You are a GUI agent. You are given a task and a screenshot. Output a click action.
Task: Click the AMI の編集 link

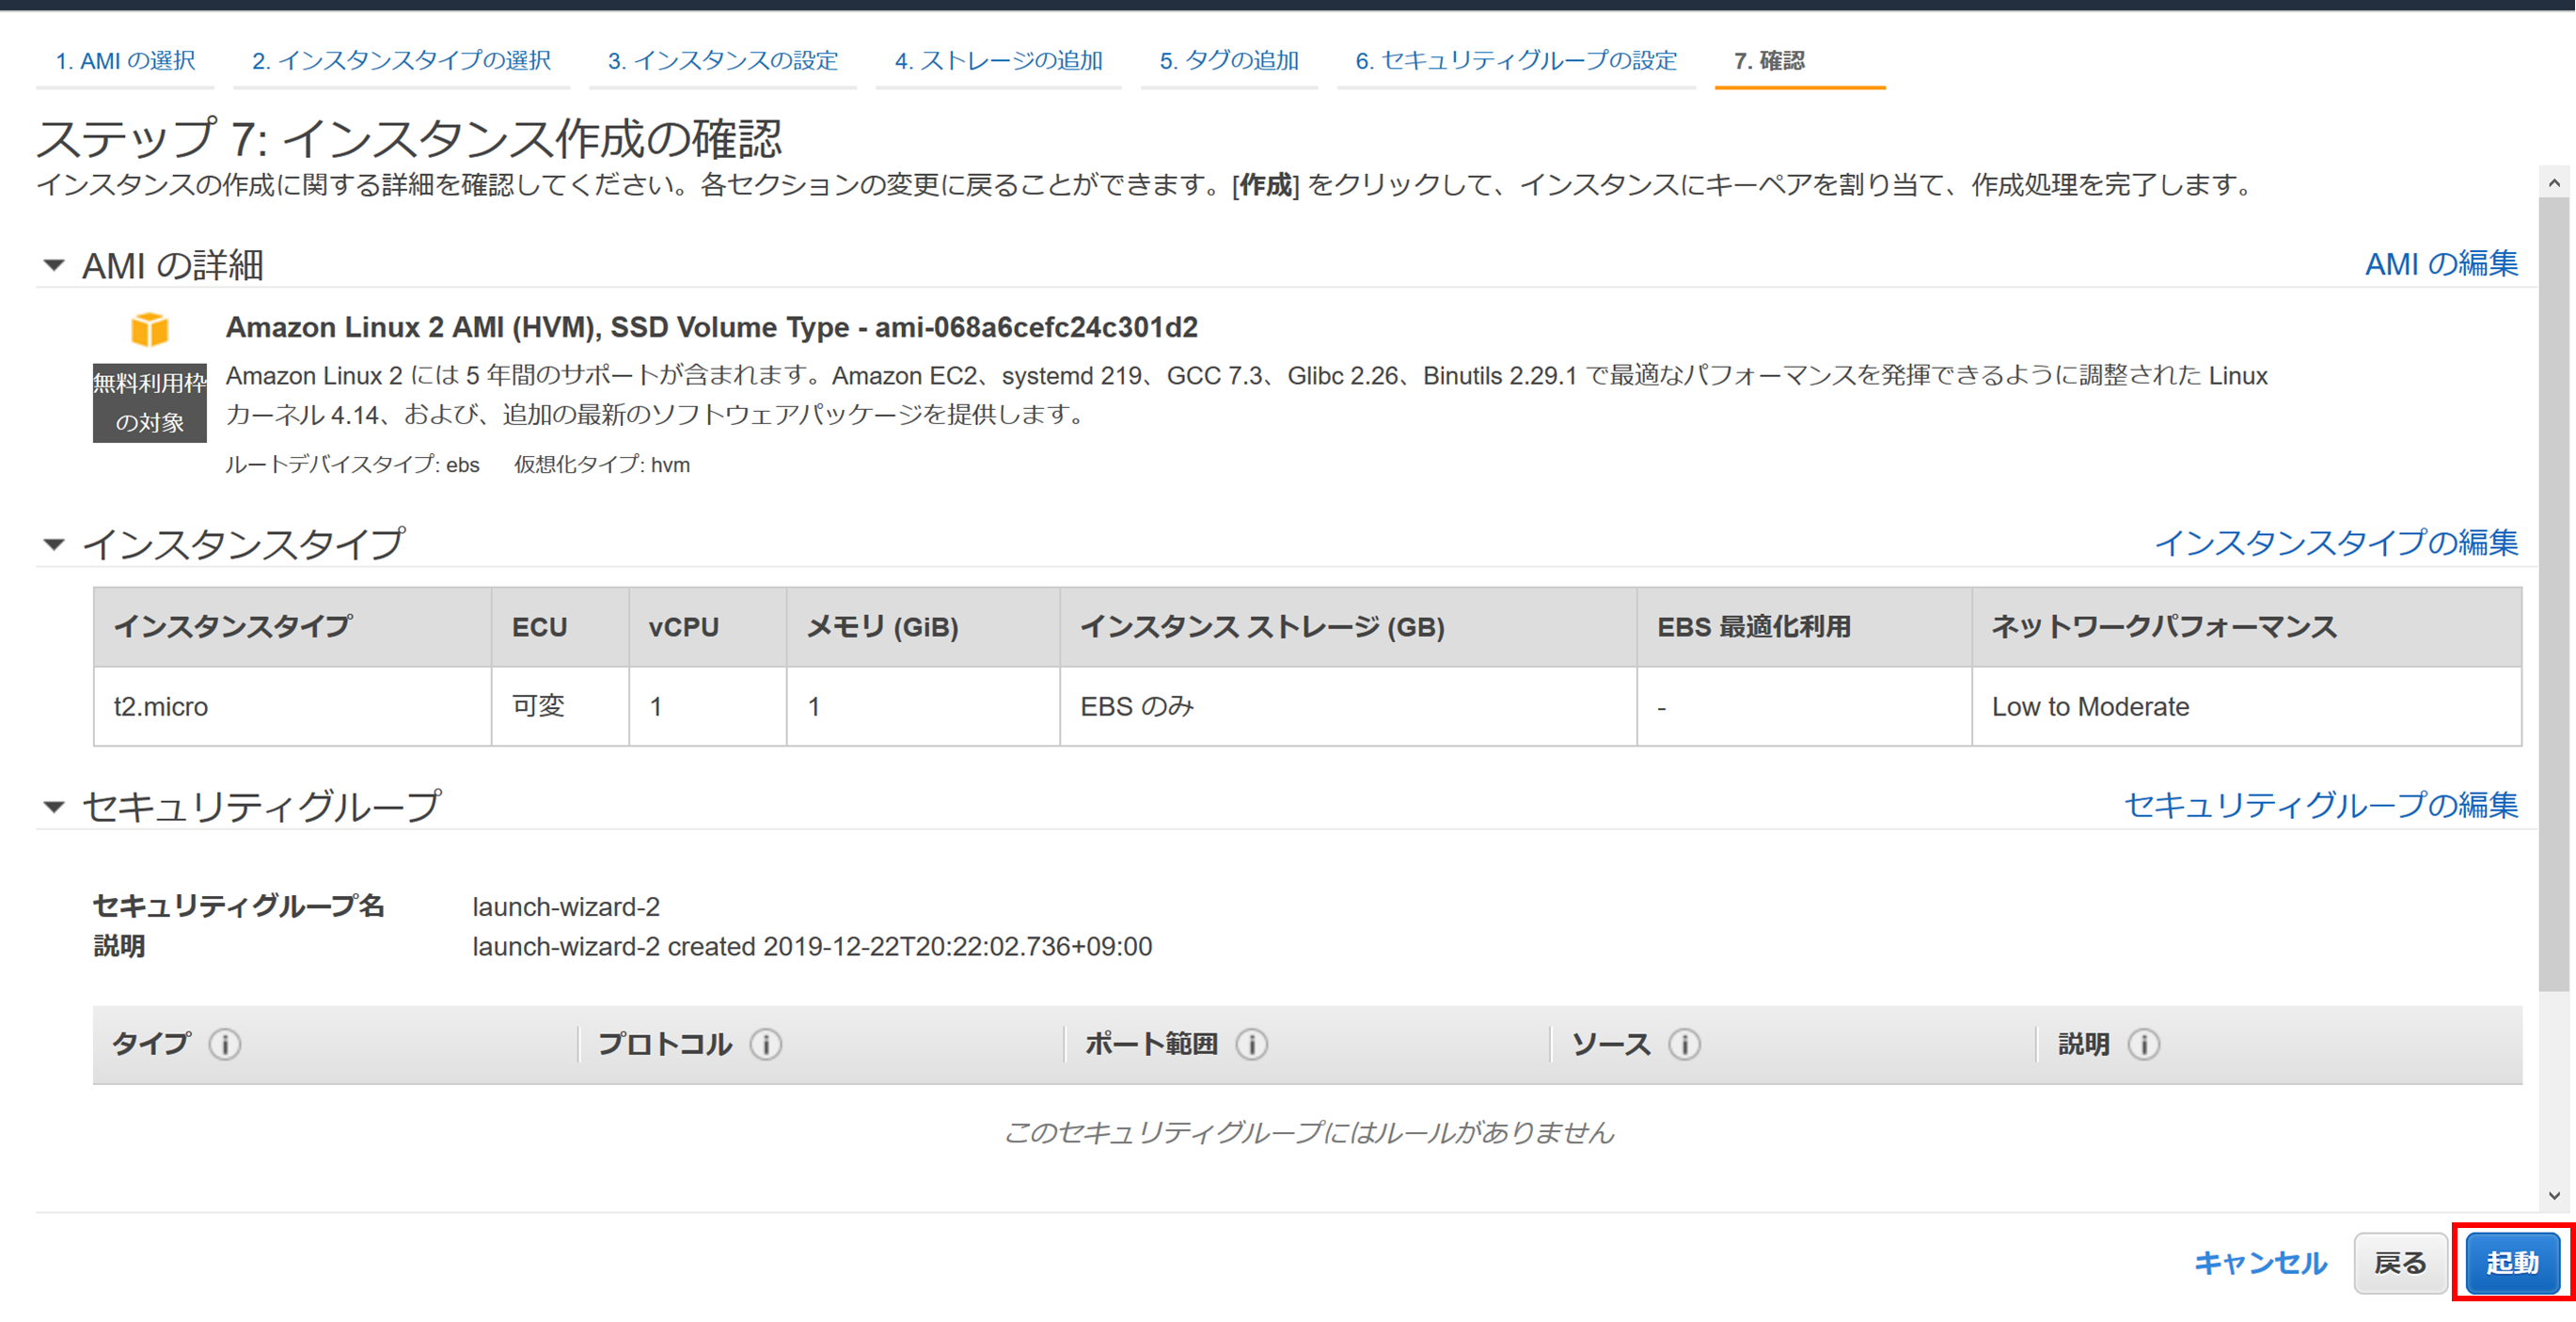2441,264
